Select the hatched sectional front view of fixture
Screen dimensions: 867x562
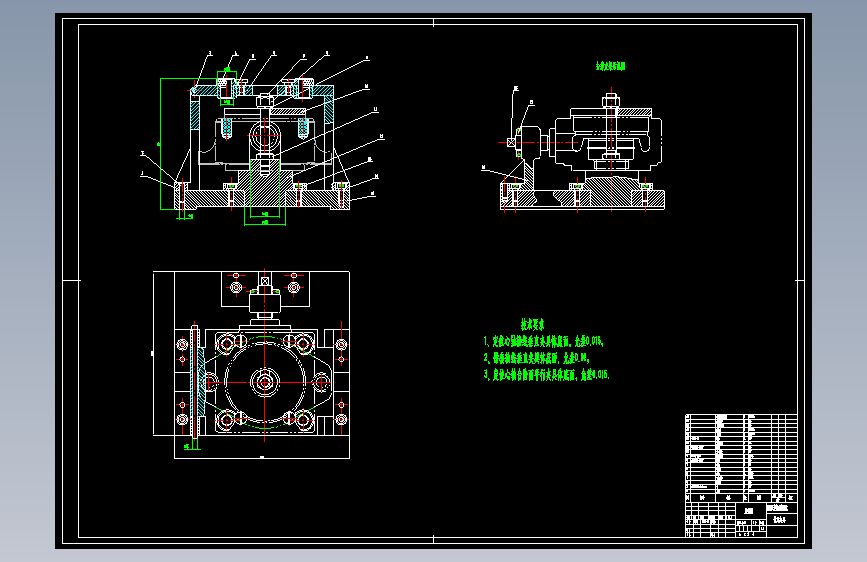pyautogui.click(x=262, y=144)
